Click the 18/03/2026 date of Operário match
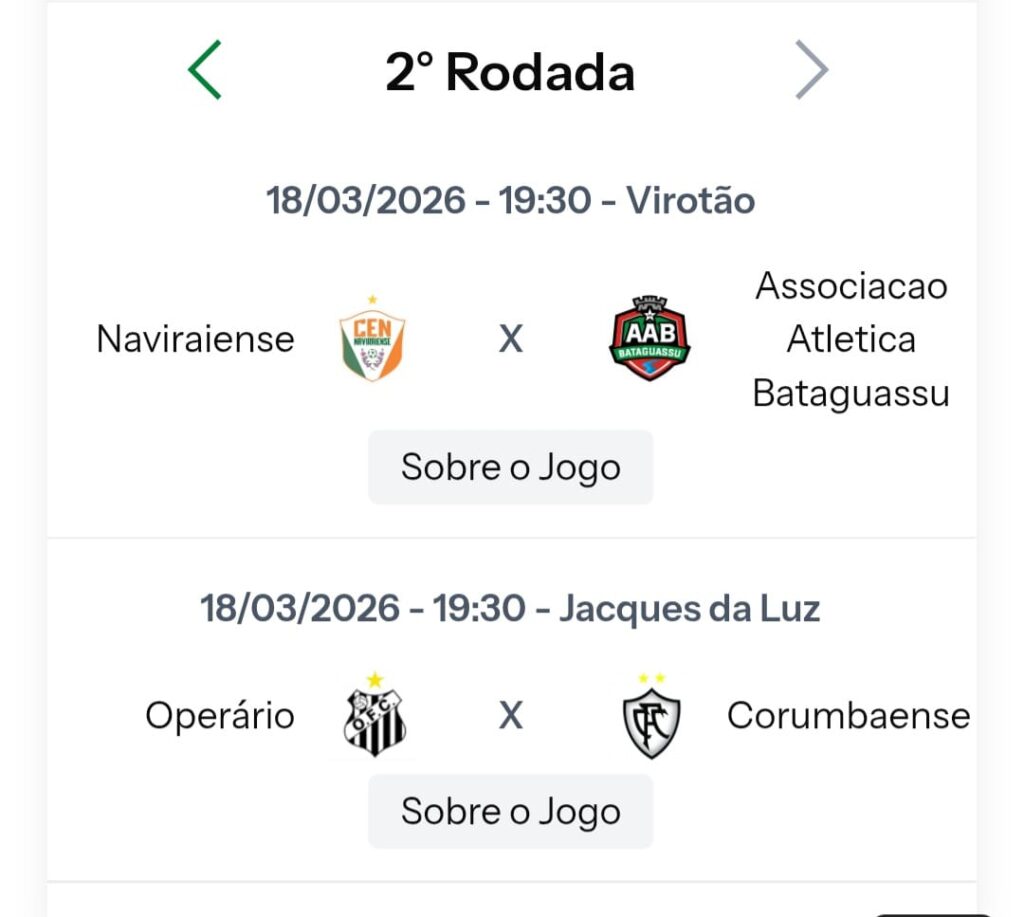 pos(300,608)
